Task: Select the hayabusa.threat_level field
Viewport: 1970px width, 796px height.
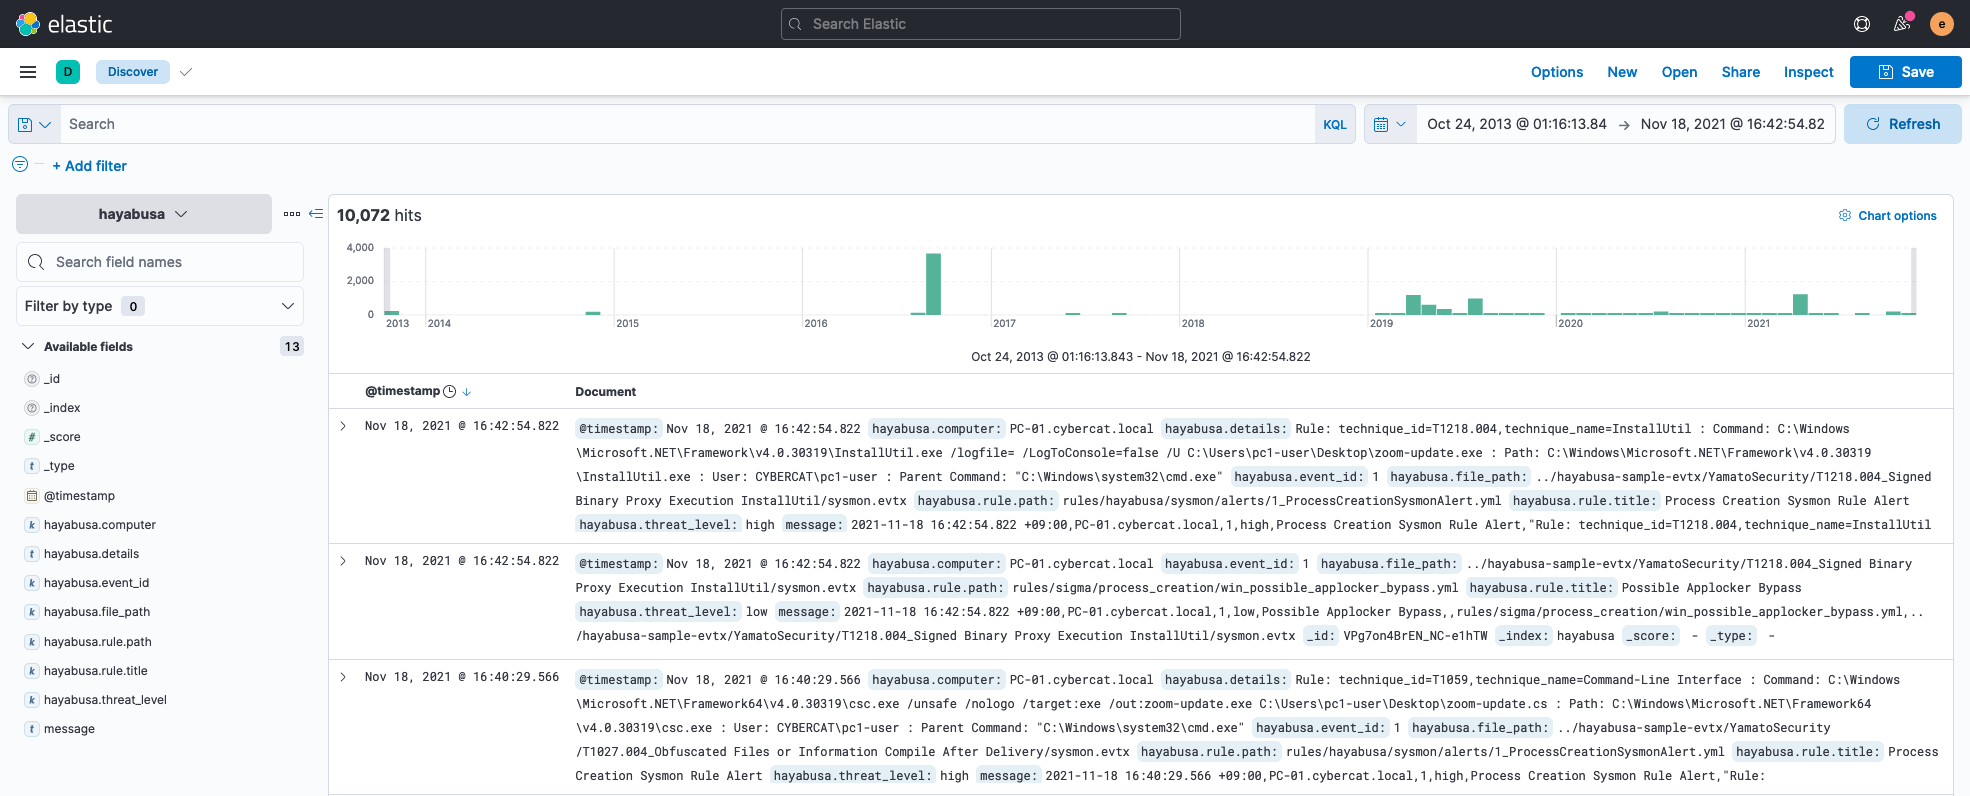Action: click(105, 700)
